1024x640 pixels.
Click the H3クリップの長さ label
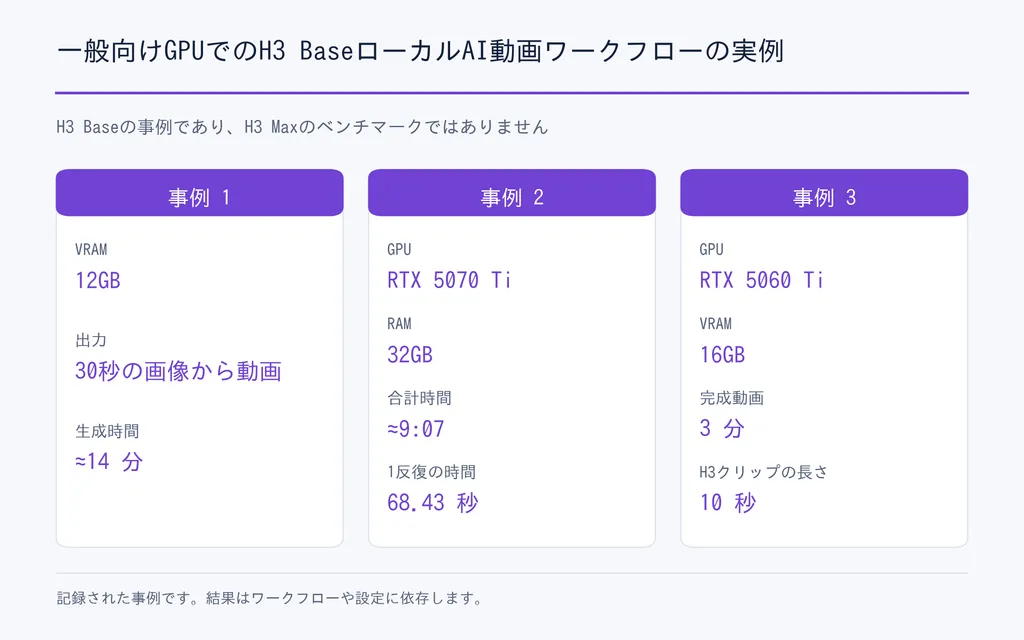tap(763, 472)
